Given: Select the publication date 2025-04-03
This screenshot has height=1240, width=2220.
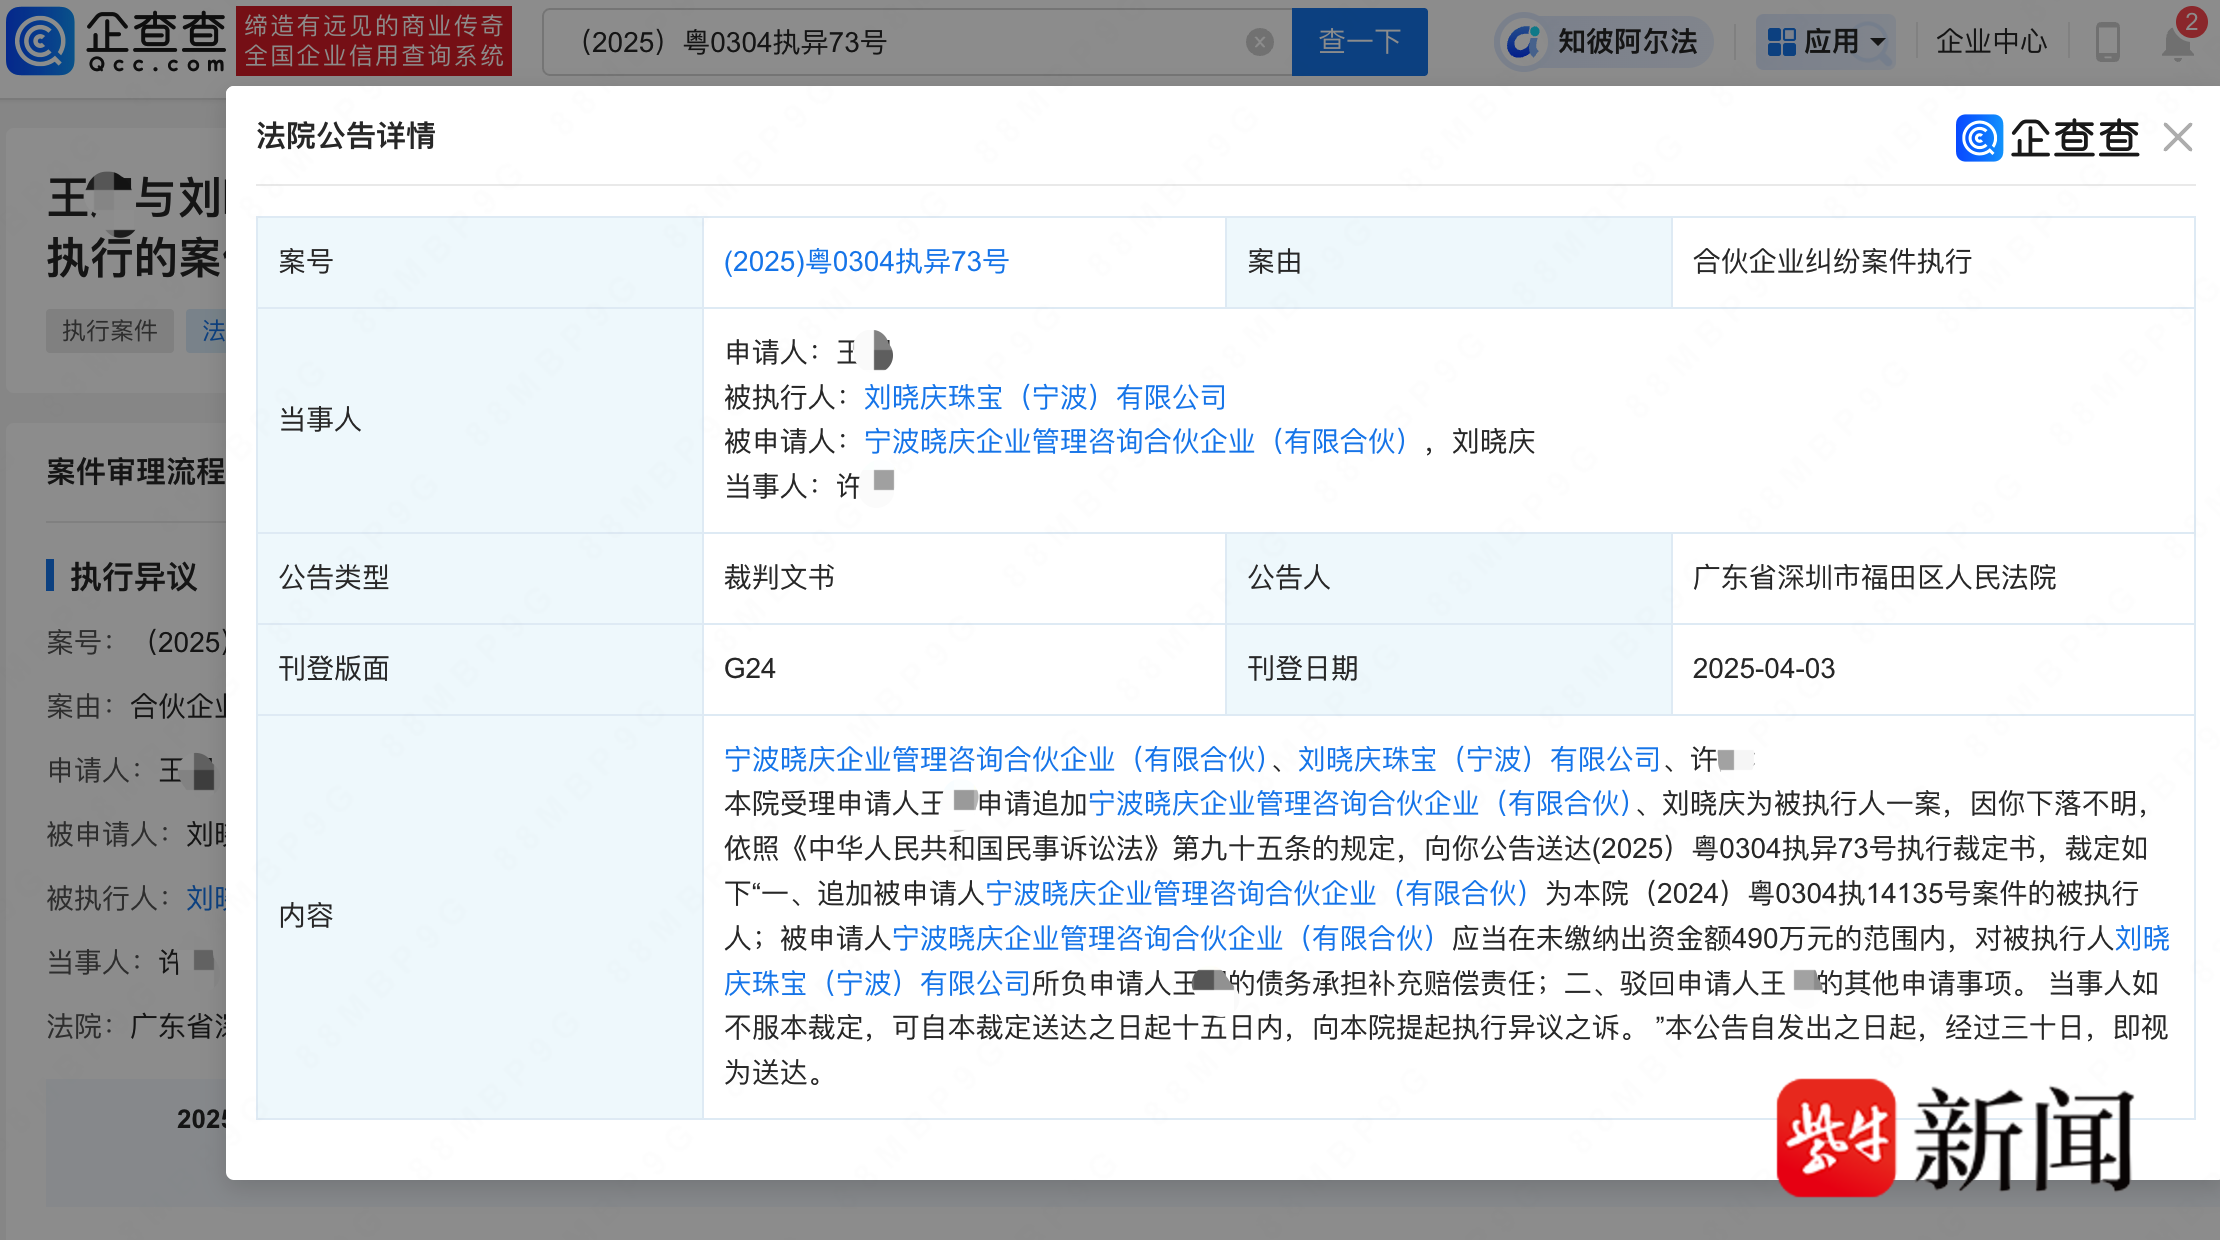Looking at the screenshot, I should click(x=1763, y=668).
